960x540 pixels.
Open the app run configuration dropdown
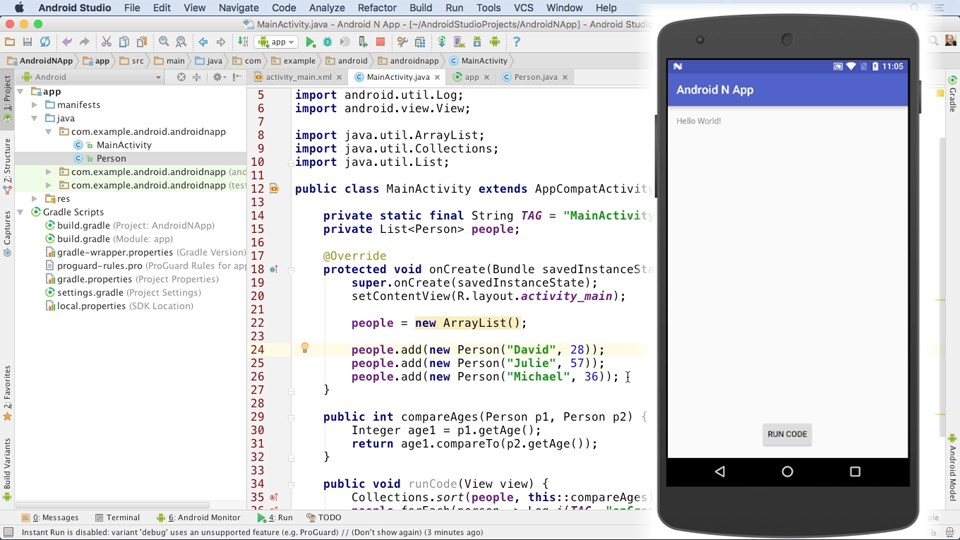click(277, 42)
